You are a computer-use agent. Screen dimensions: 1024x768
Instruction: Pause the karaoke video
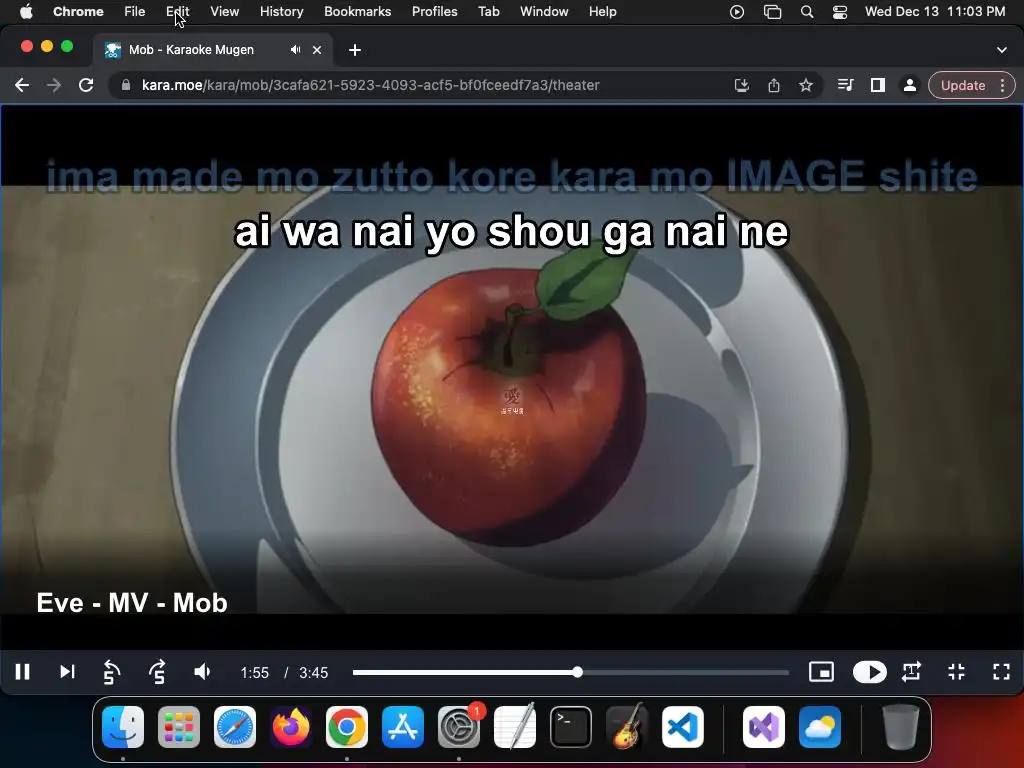click(23, 672)
